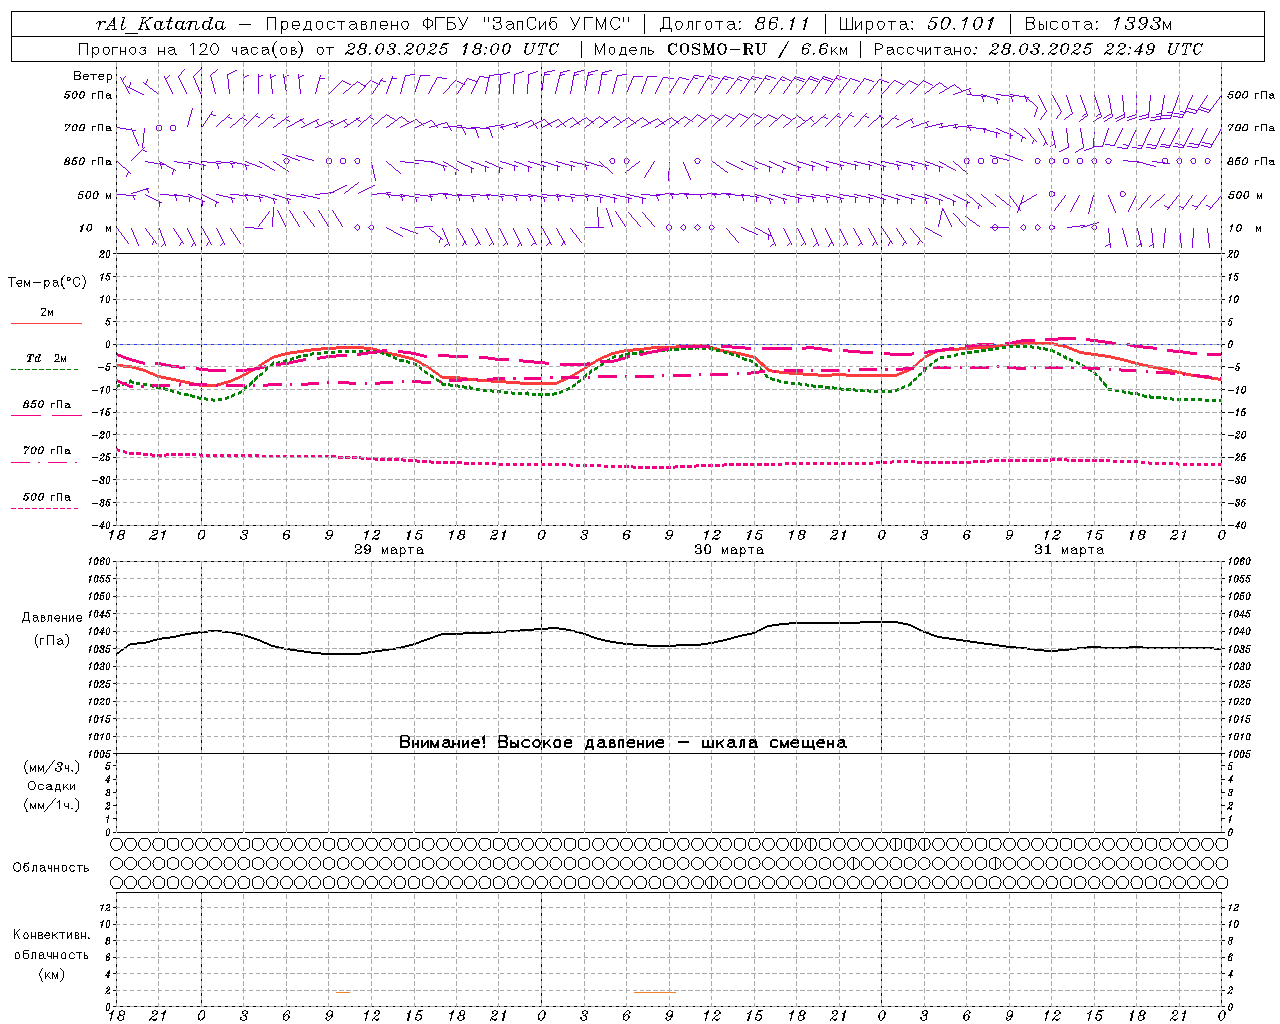Screen dimensions: 1280x1024
Task: Click the left 10 м wind level label
Action: click(x=96, y=228)
